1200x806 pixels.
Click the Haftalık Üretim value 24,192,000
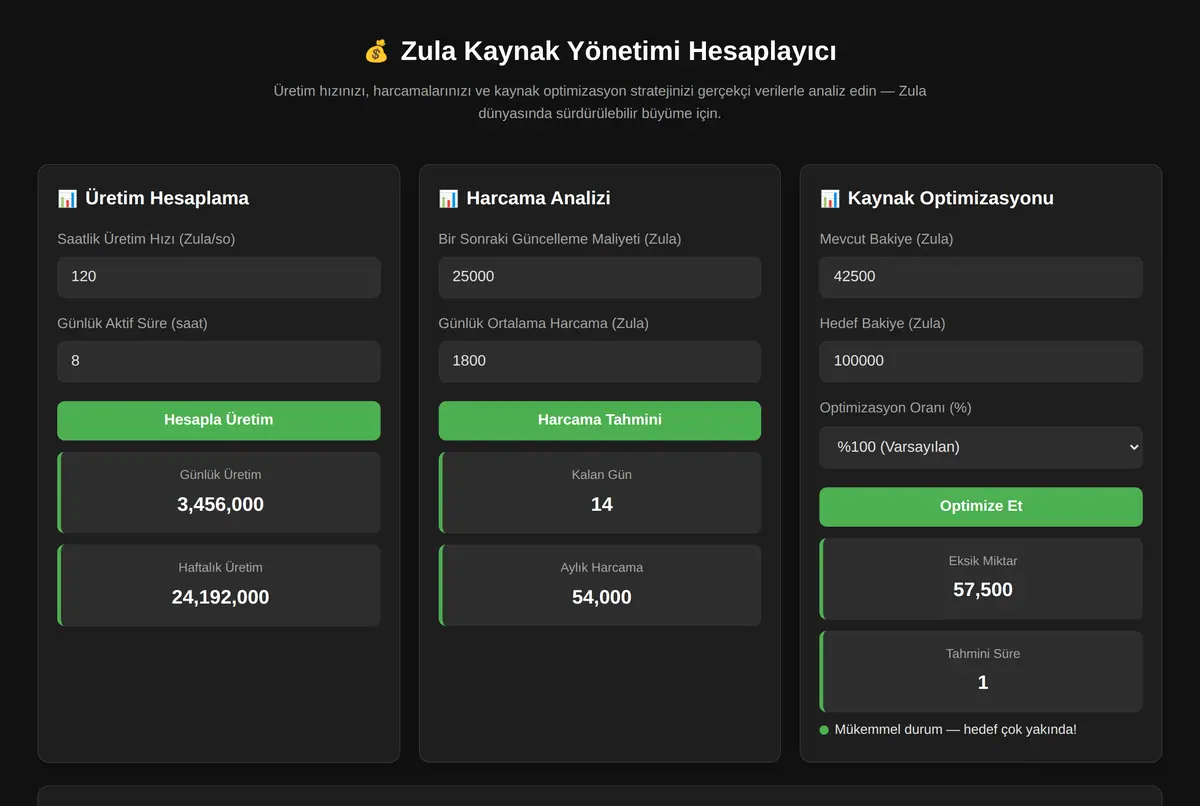tap(220, 597)
